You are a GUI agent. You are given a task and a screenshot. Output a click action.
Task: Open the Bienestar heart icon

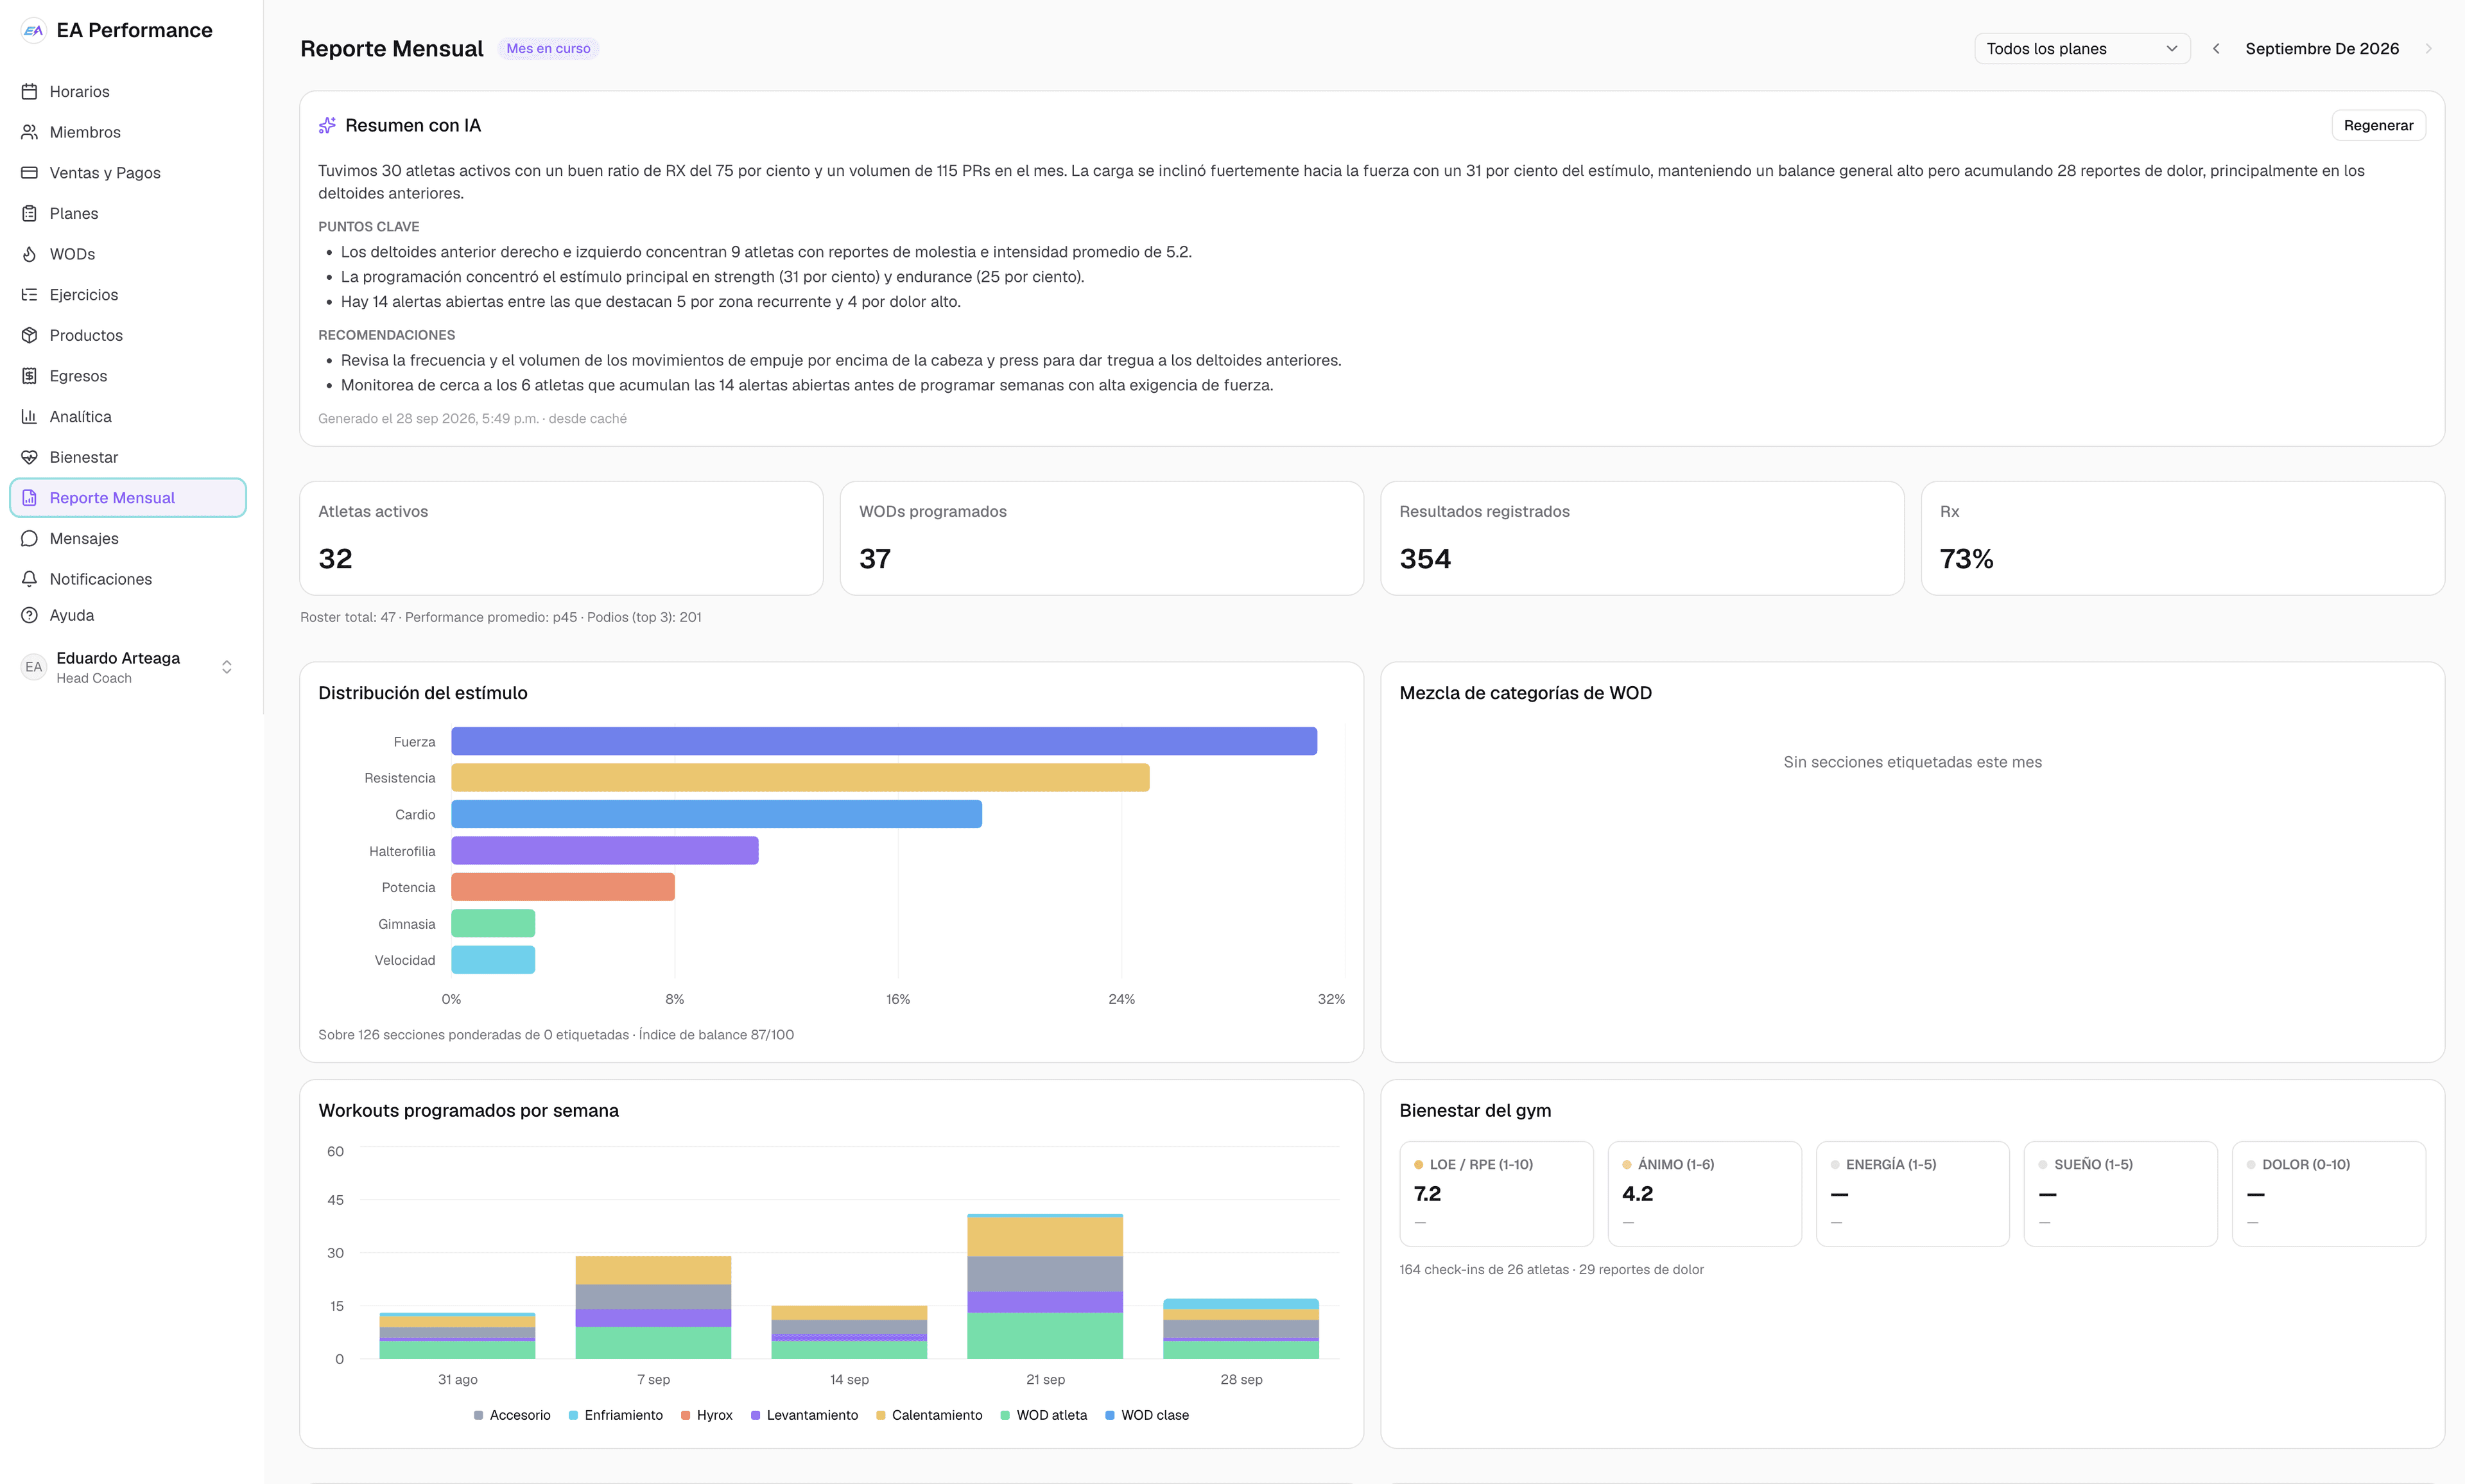29,457
